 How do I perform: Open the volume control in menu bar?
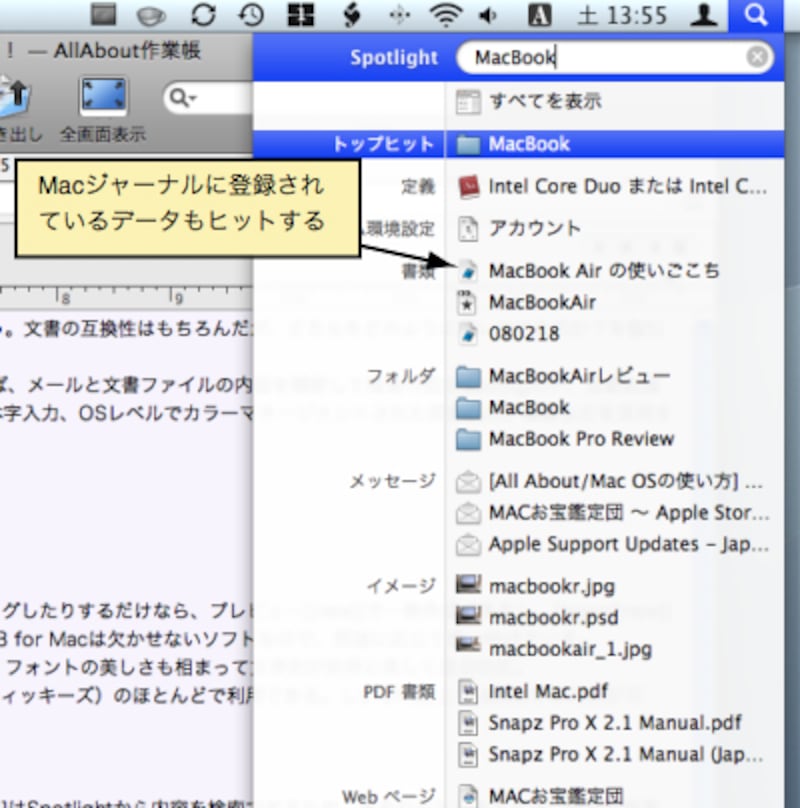490,15
